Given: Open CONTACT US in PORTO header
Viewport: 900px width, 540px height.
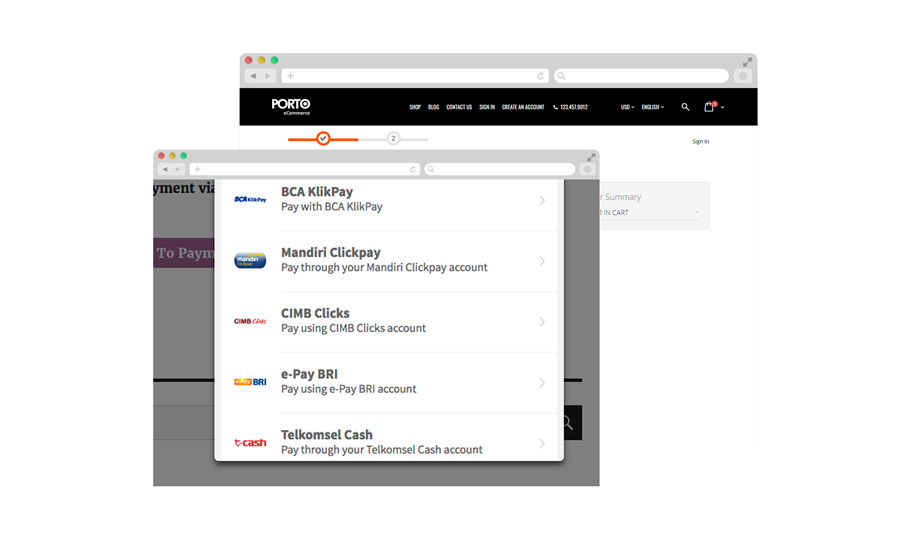Looking at the screenshot, I should (459, 107).
